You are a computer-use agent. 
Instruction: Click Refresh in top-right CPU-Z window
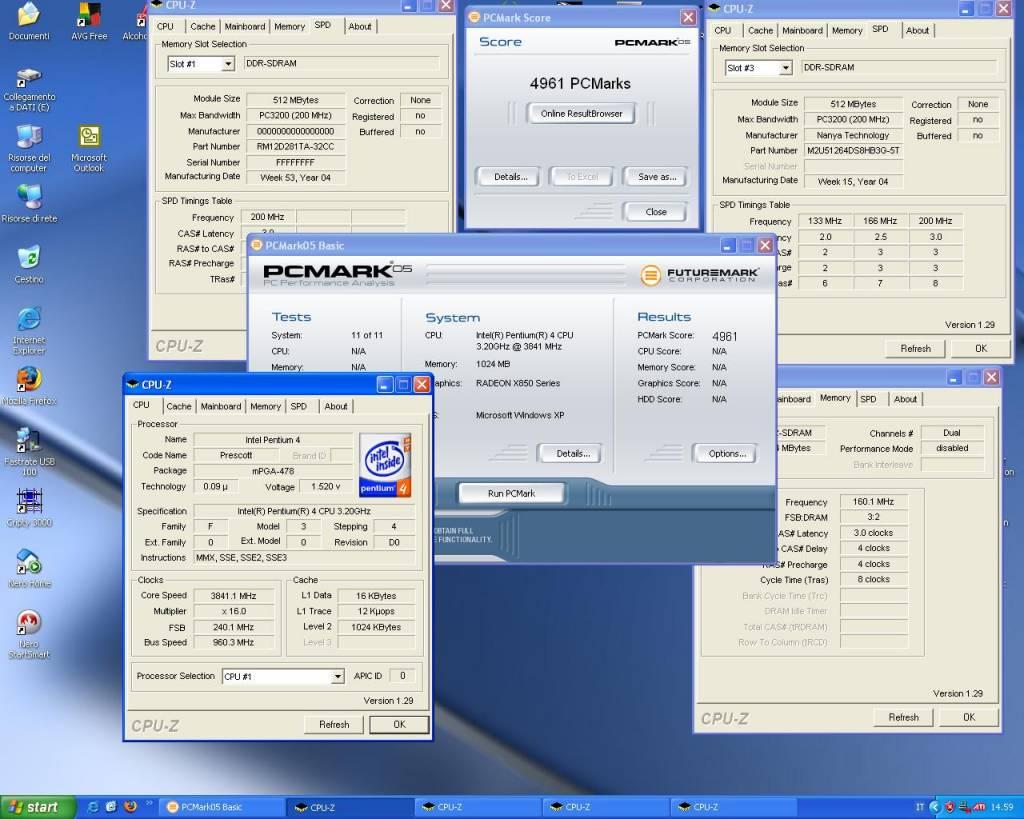[916, 349]
